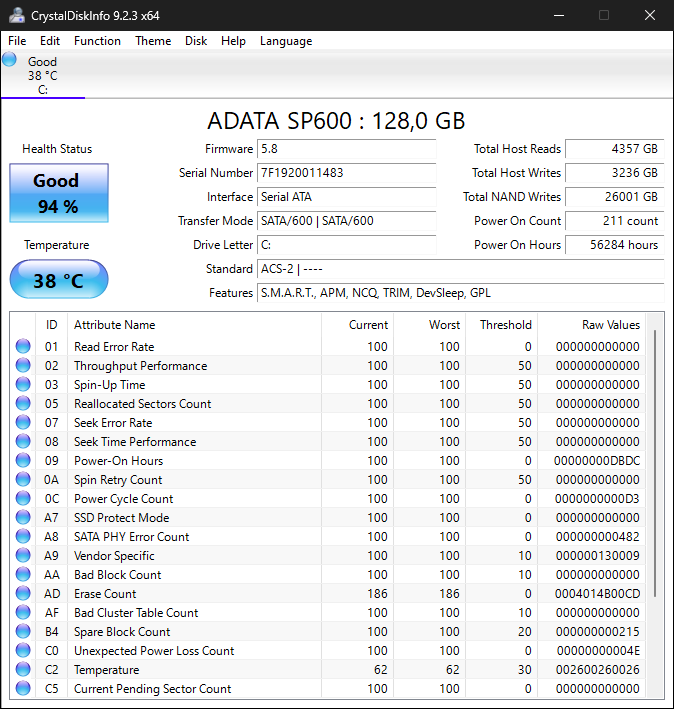
Task: Open the Theme menu
Action: click(x=153, y=41)
